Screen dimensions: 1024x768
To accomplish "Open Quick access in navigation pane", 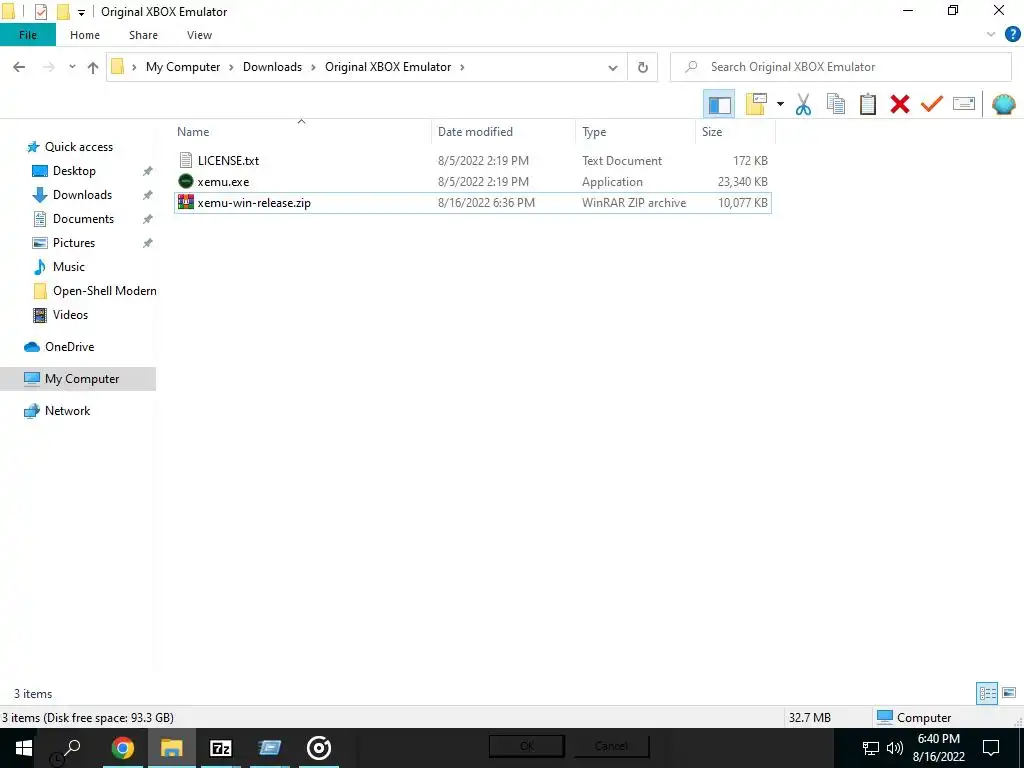I will (78, 147).
